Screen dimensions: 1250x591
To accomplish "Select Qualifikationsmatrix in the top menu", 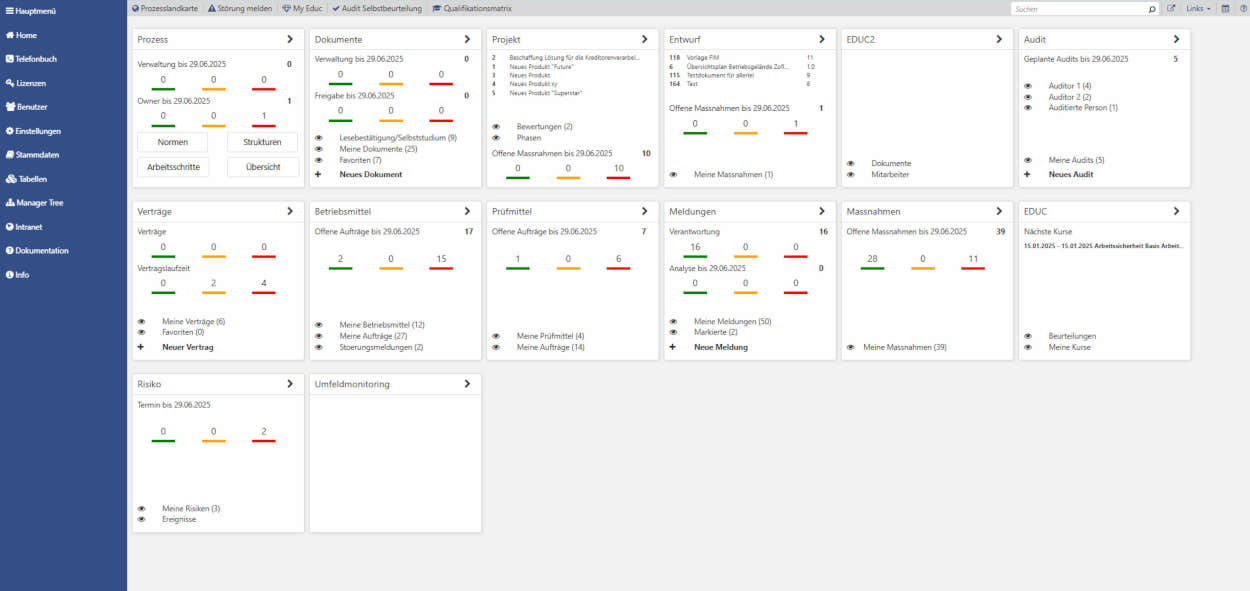I will tap(470, 8).
